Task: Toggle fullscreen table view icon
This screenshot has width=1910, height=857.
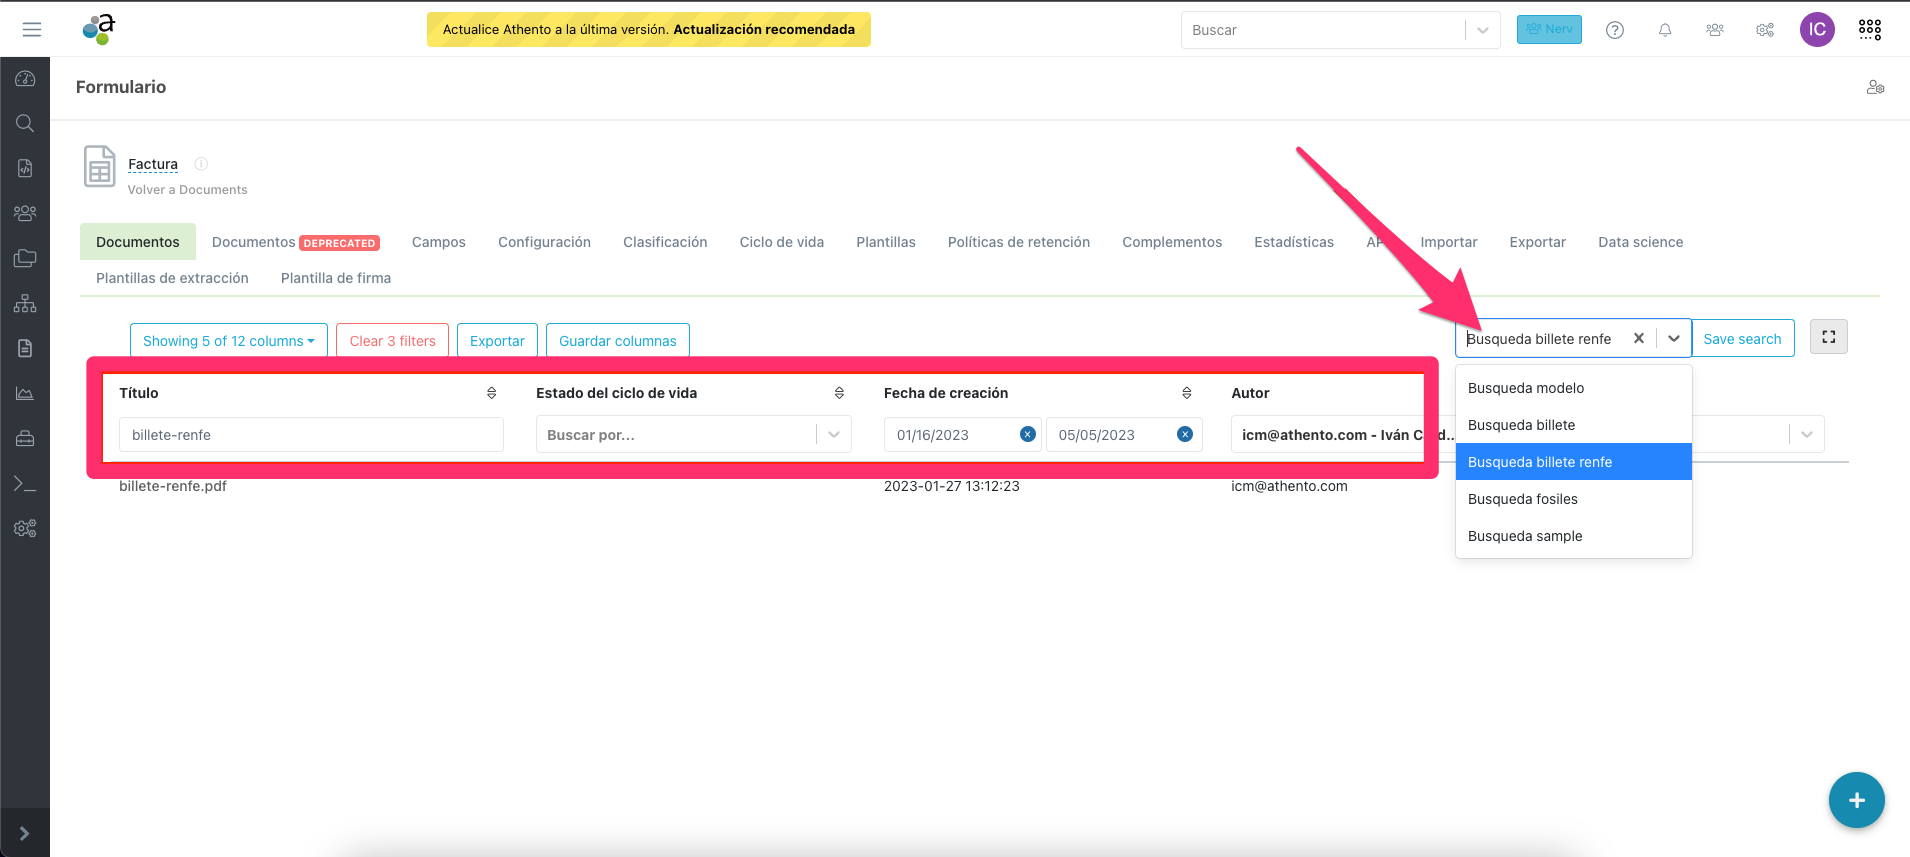Action: click(1828, 337)
